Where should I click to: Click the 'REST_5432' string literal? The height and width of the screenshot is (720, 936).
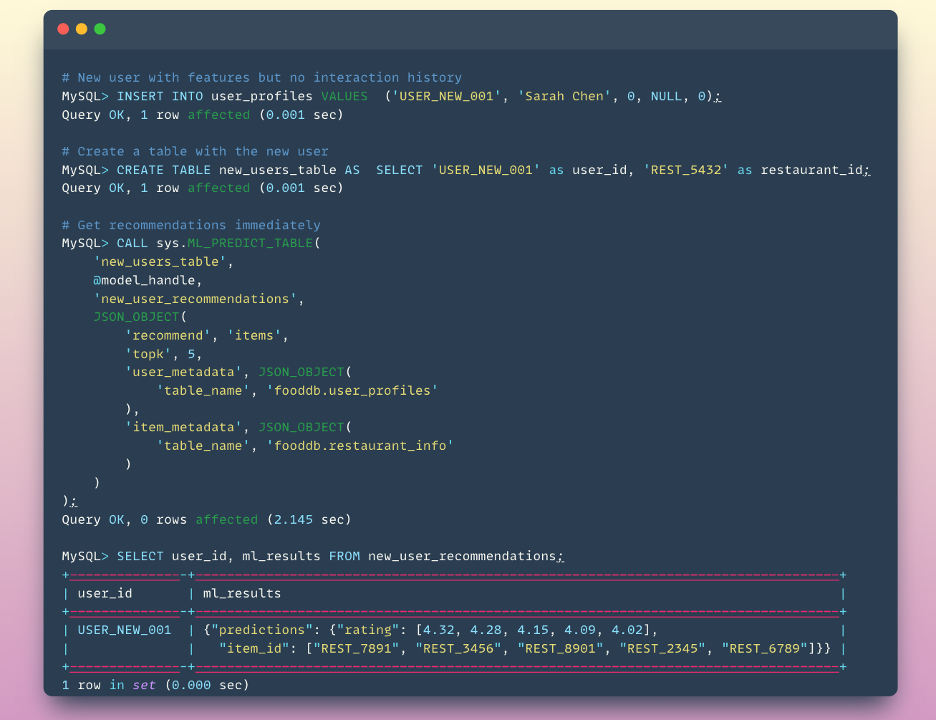(686, 170)
